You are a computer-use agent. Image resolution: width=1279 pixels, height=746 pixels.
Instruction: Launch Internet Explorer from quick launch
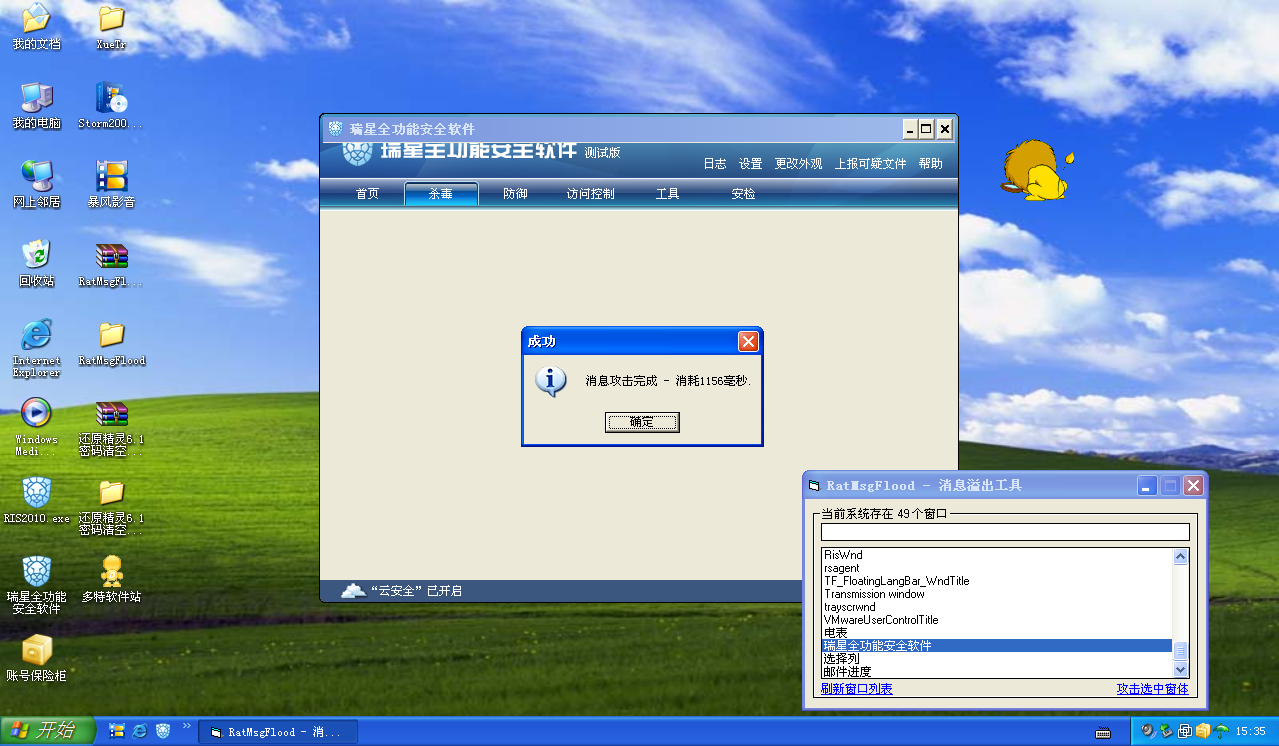tap(139, 731)
